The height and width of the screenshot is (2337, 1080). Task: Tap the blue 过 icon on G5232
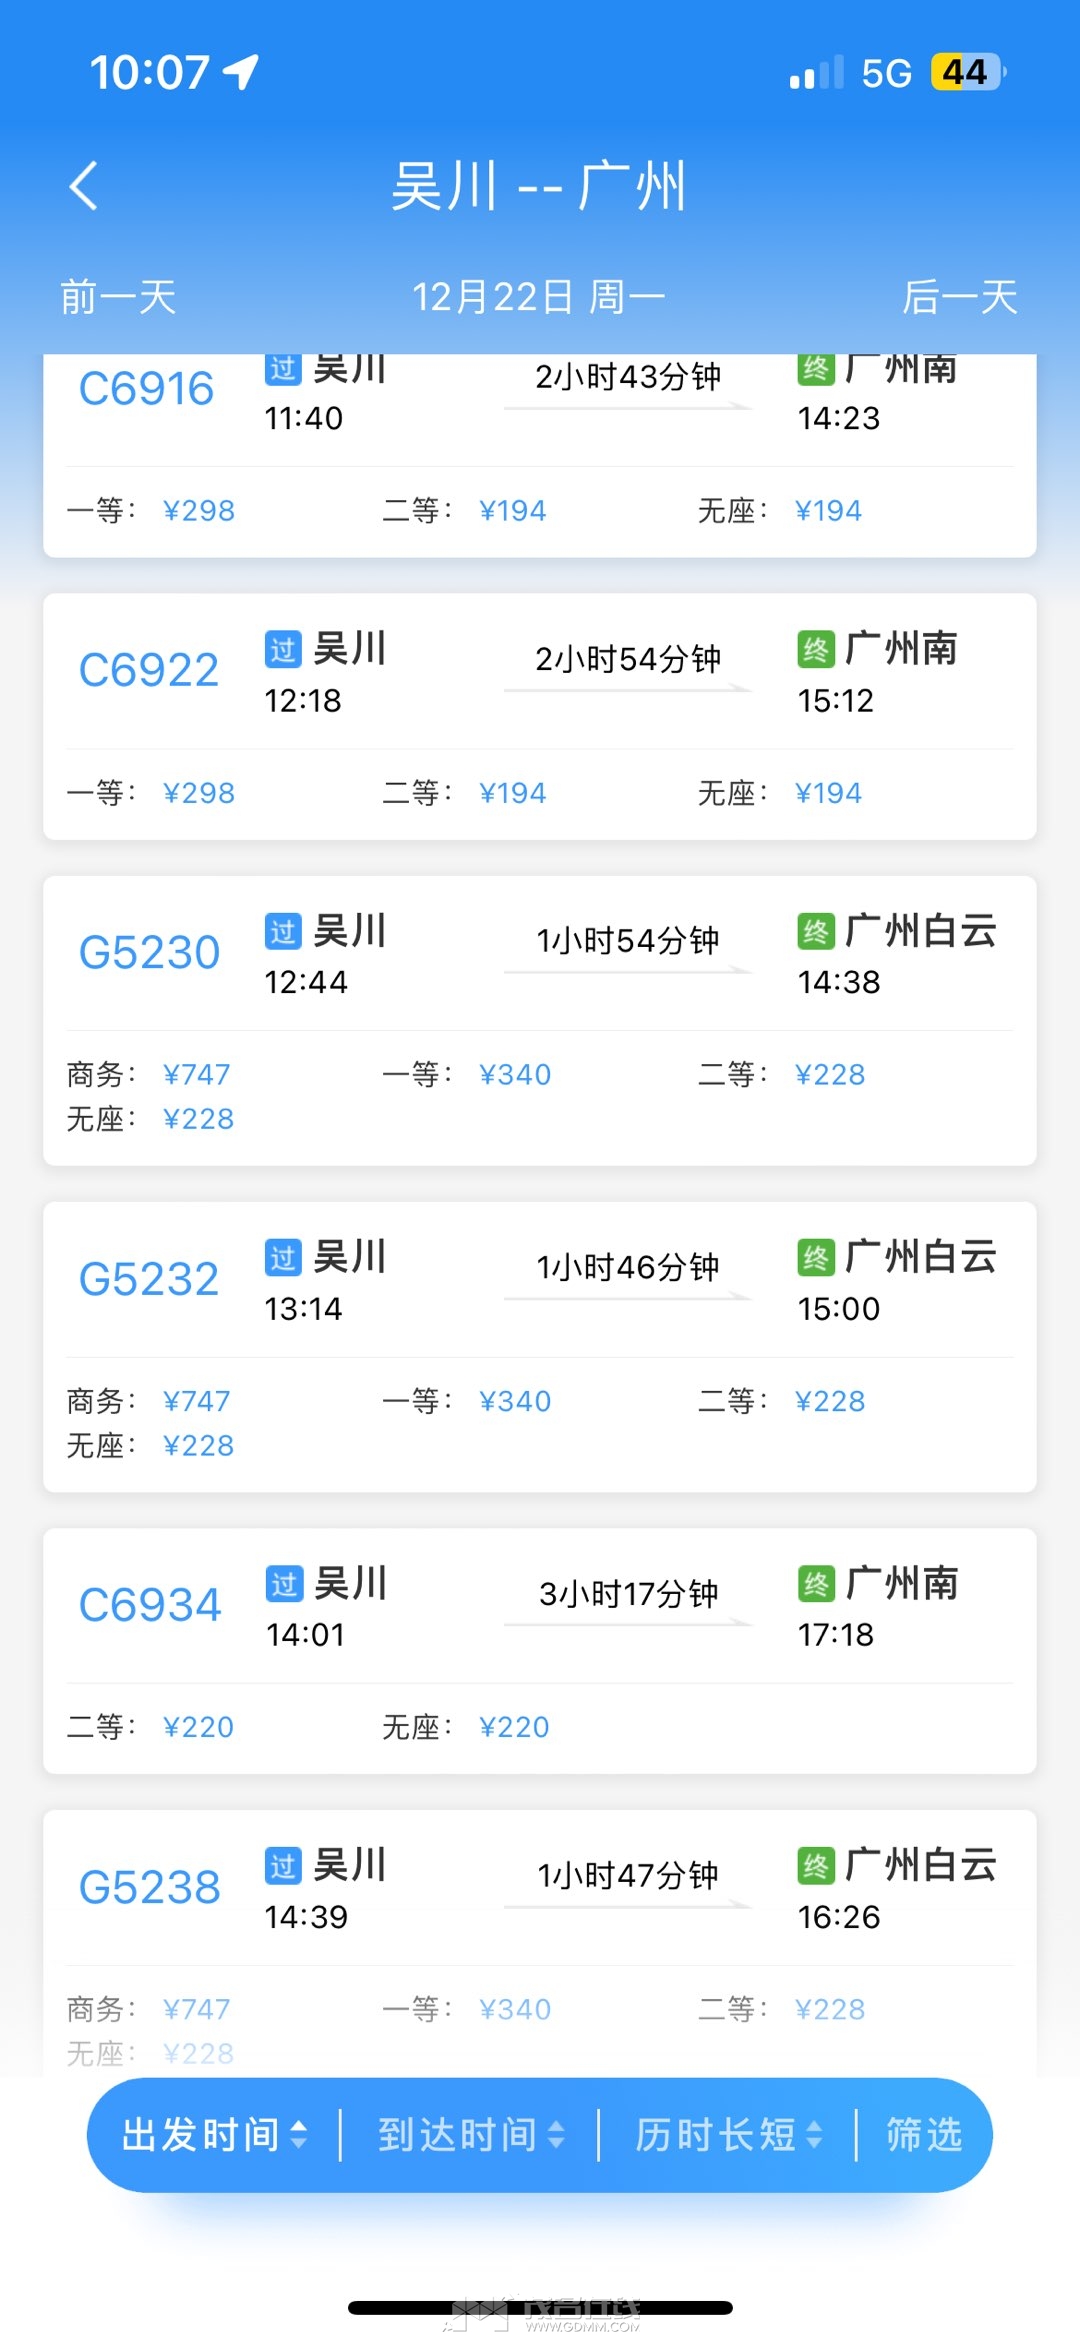(283, 1258)
